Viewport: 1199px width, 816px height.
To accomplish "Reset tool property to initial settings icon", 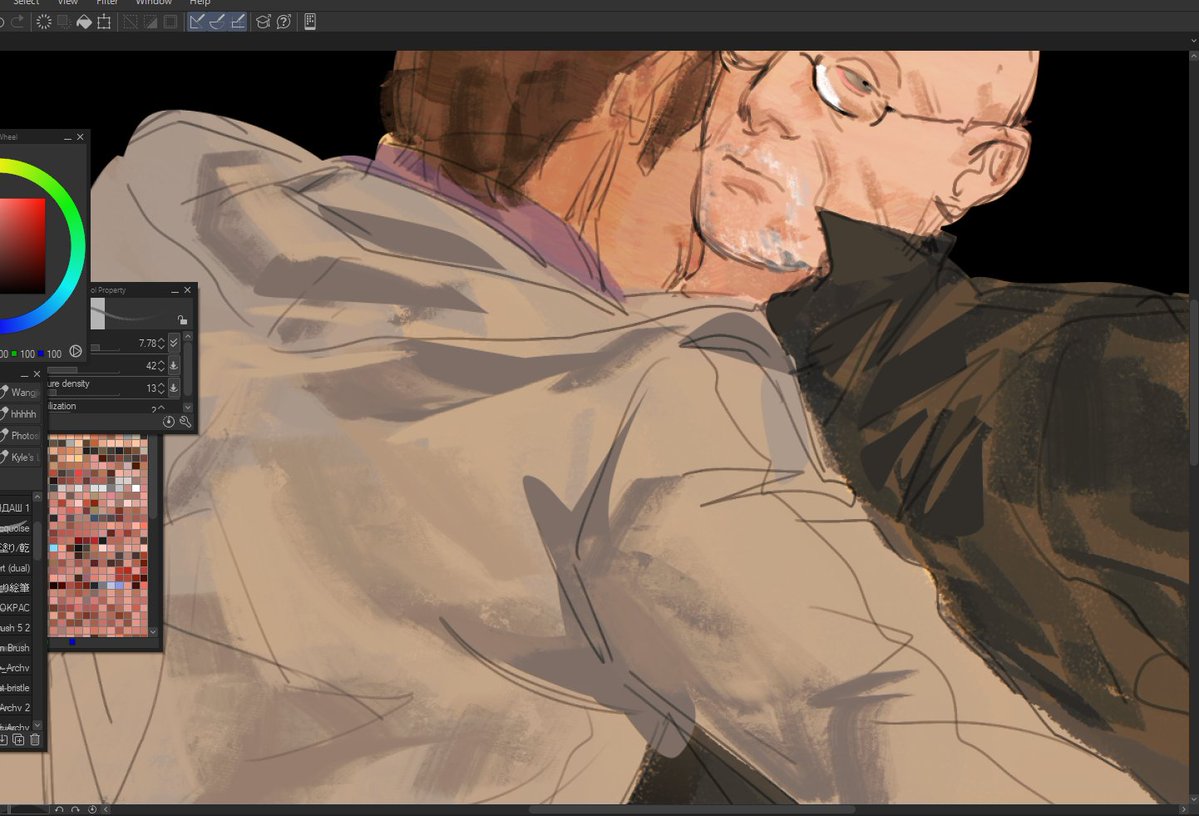I will pos(169,422).
